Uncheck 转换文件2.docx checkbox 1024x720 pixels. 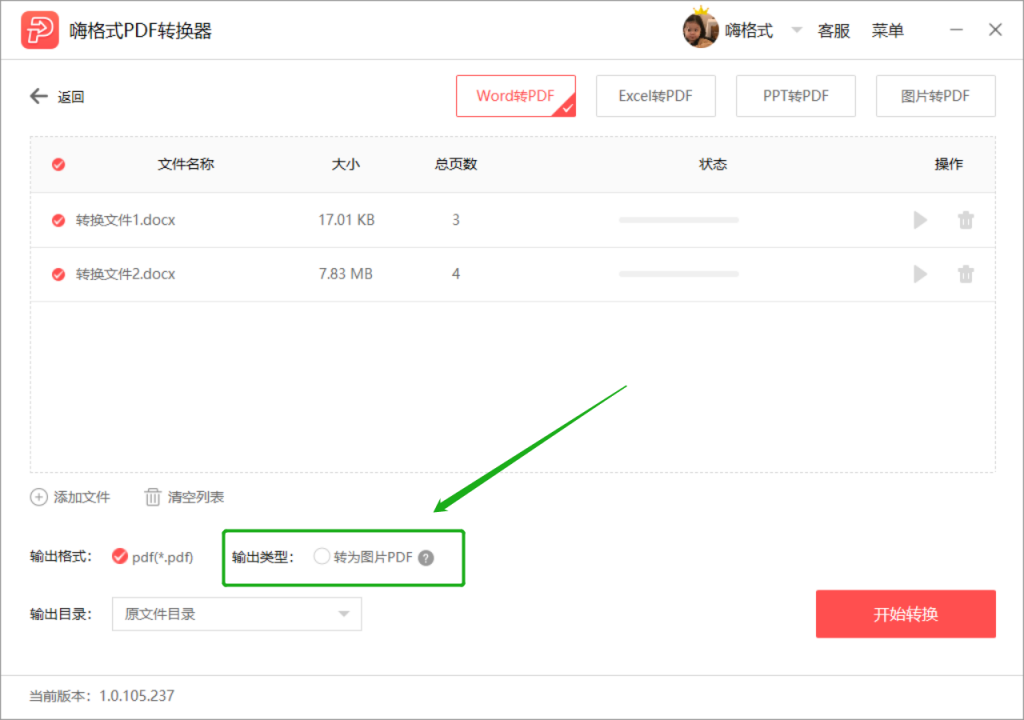(58, 274)
